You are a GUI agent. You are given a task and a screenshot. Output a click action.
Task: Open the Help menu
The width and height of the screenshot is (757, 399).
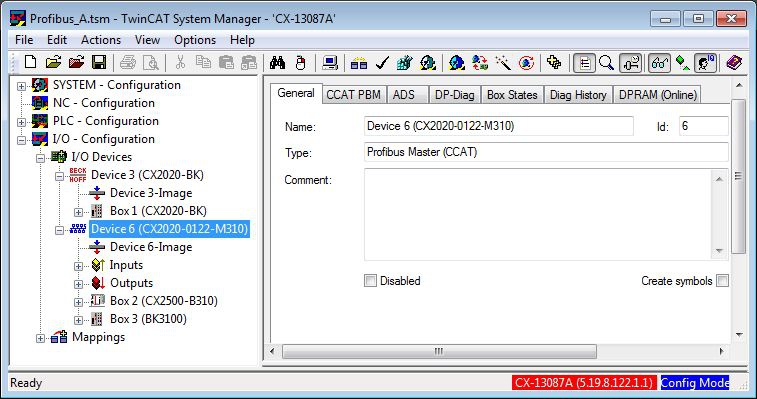(242, 40)
